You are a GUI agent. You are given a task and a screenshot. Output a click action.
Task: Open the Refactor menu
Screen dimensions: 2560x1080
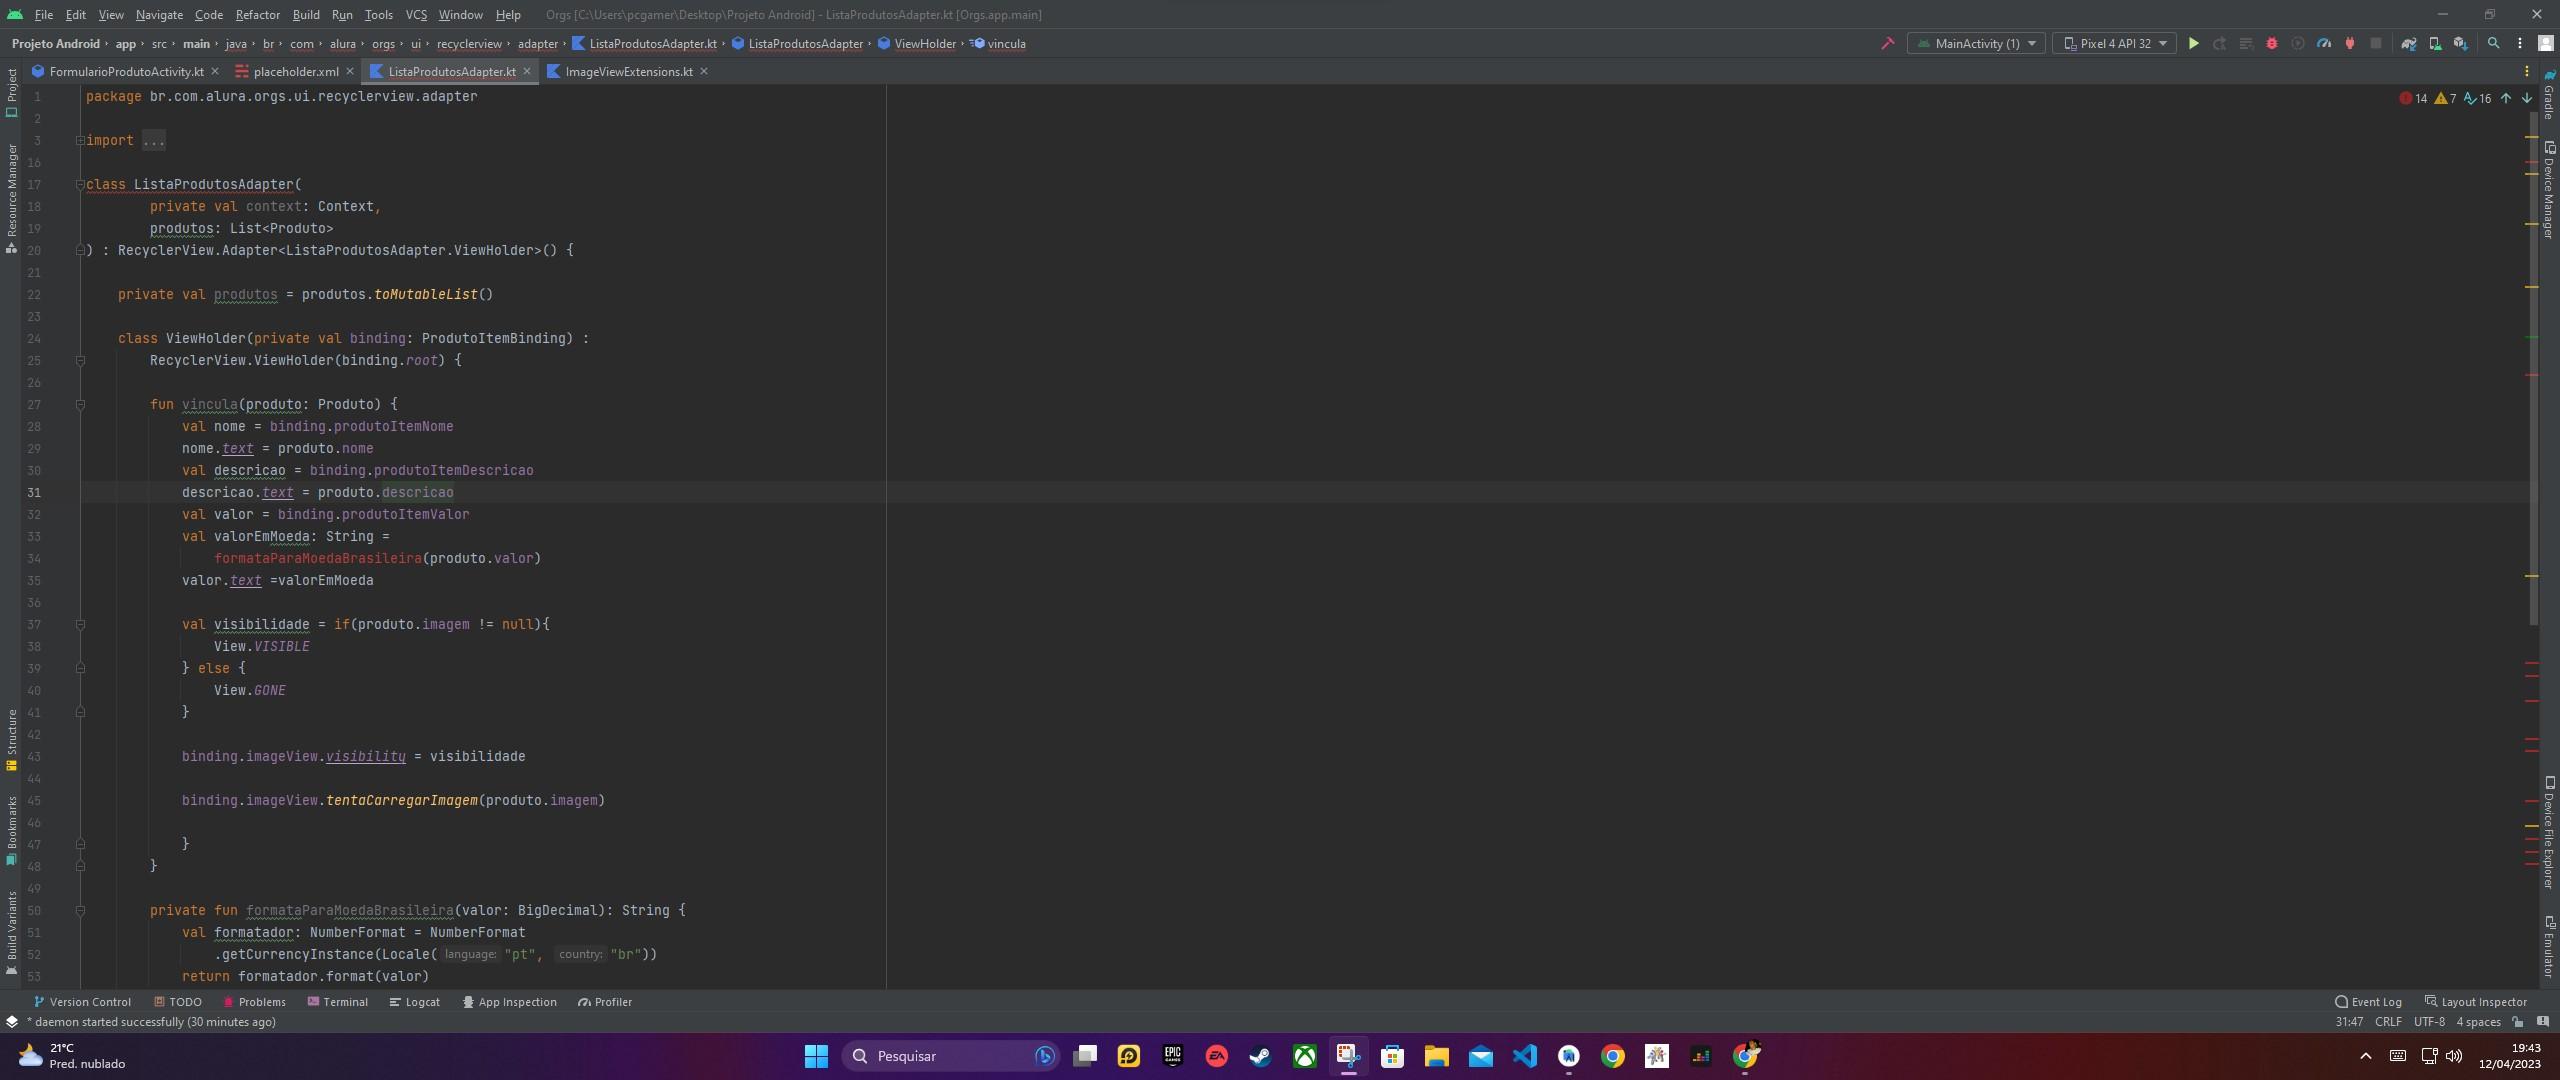257,15
